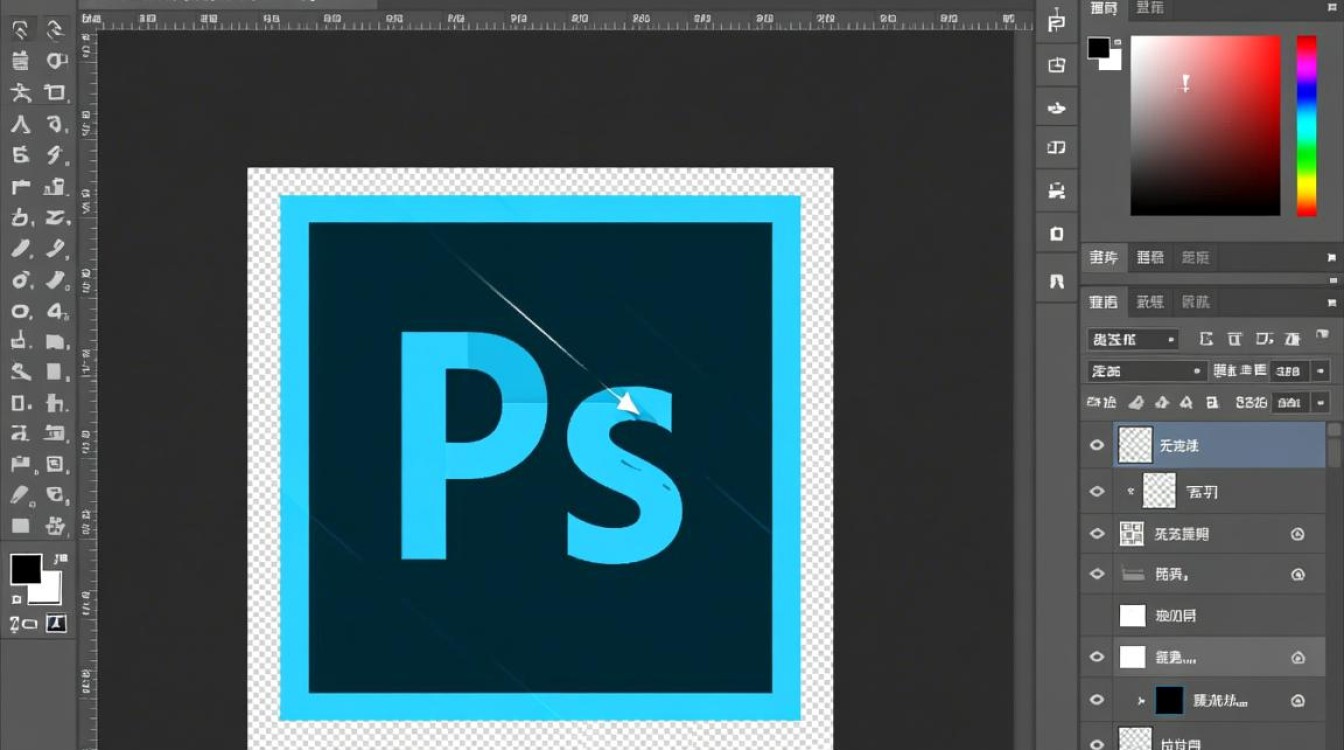Image resolution: width=1344 pixels, height=750 pixels.
Task: Click the grid-pattern layer thumbnail
Action: 1132,534
